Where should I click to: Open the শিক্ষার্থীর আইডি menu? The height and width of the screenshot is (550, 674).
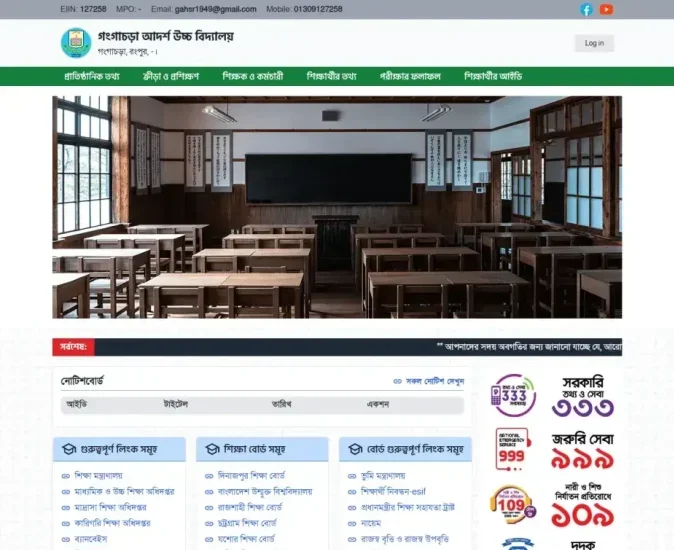tap(493, 76)
